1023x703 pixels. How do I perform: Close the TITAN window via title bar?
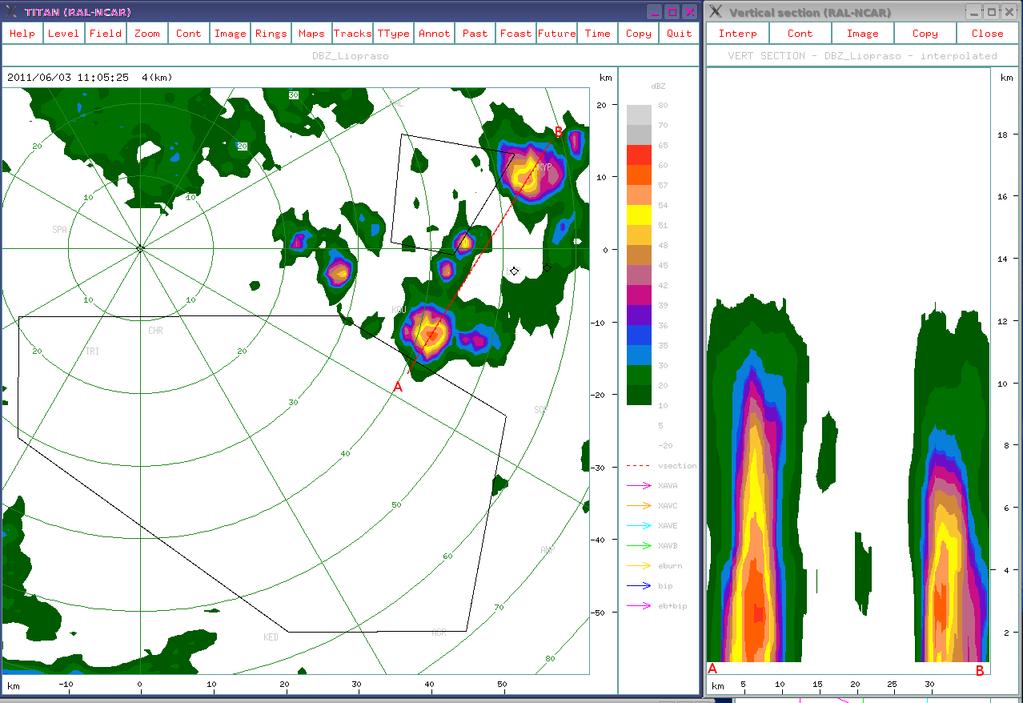point(689,12)
